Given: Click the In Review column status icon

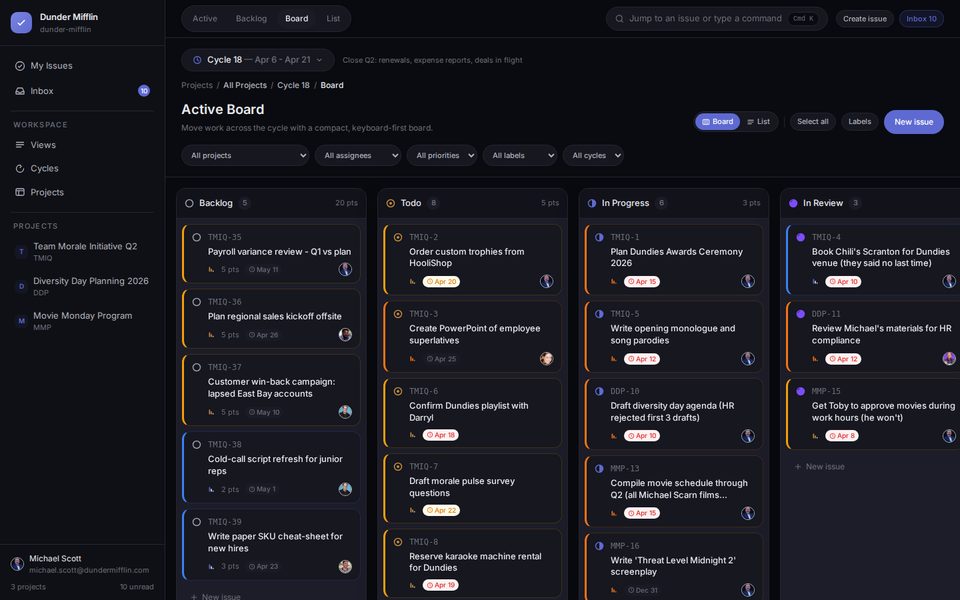Looking at the screenshot, I should coord(793,203).
